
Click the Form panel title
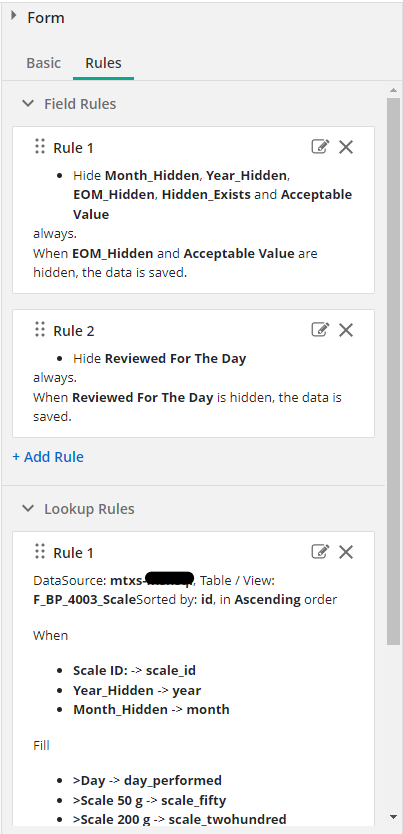click(46, 18)
